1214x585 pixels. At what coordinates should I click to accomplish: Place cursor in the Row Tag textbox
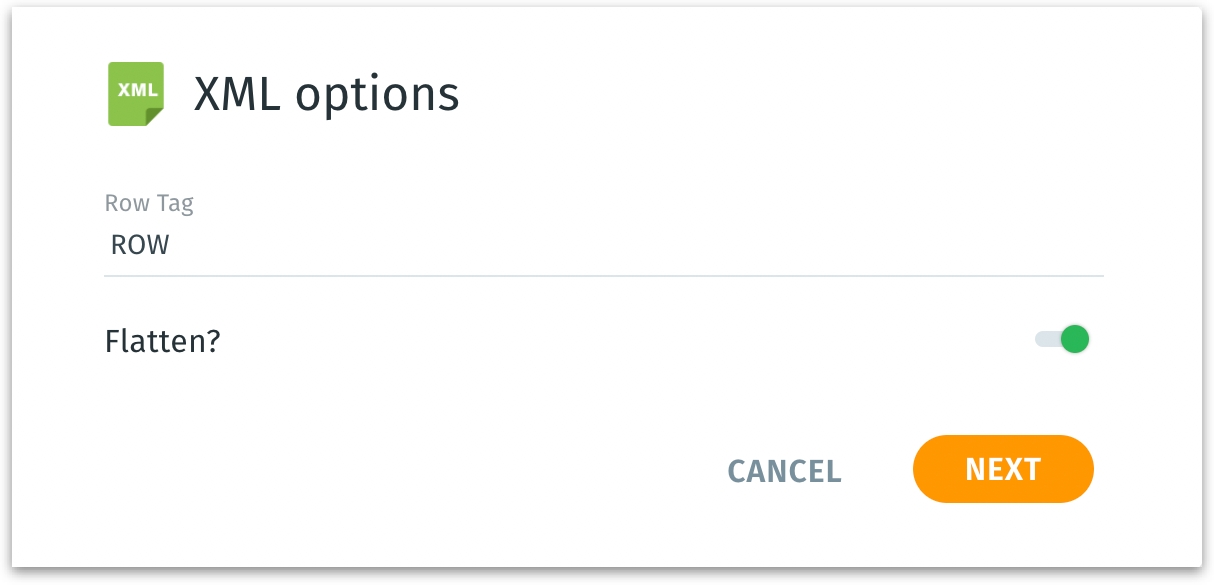click(x=603, y=245)
